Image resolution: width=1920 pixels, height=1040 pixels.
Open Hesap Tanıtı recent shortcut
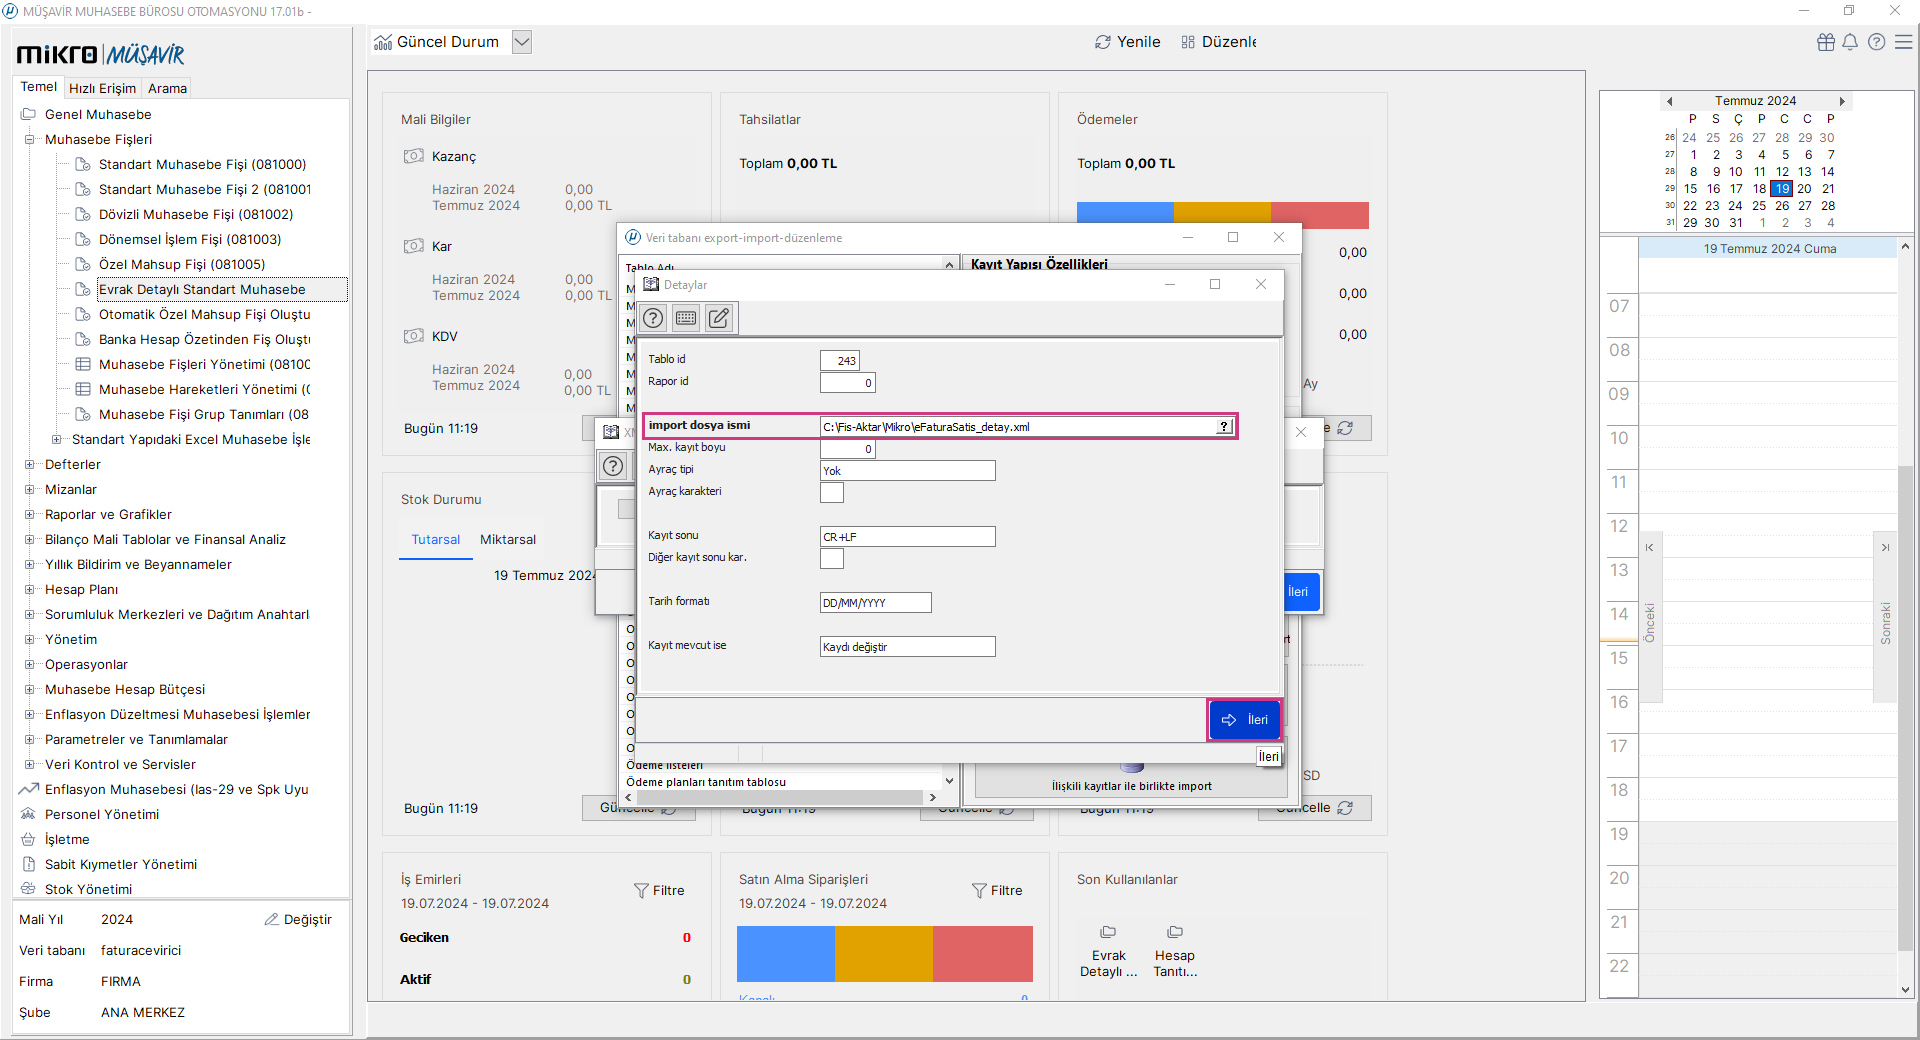point(1175,951)
